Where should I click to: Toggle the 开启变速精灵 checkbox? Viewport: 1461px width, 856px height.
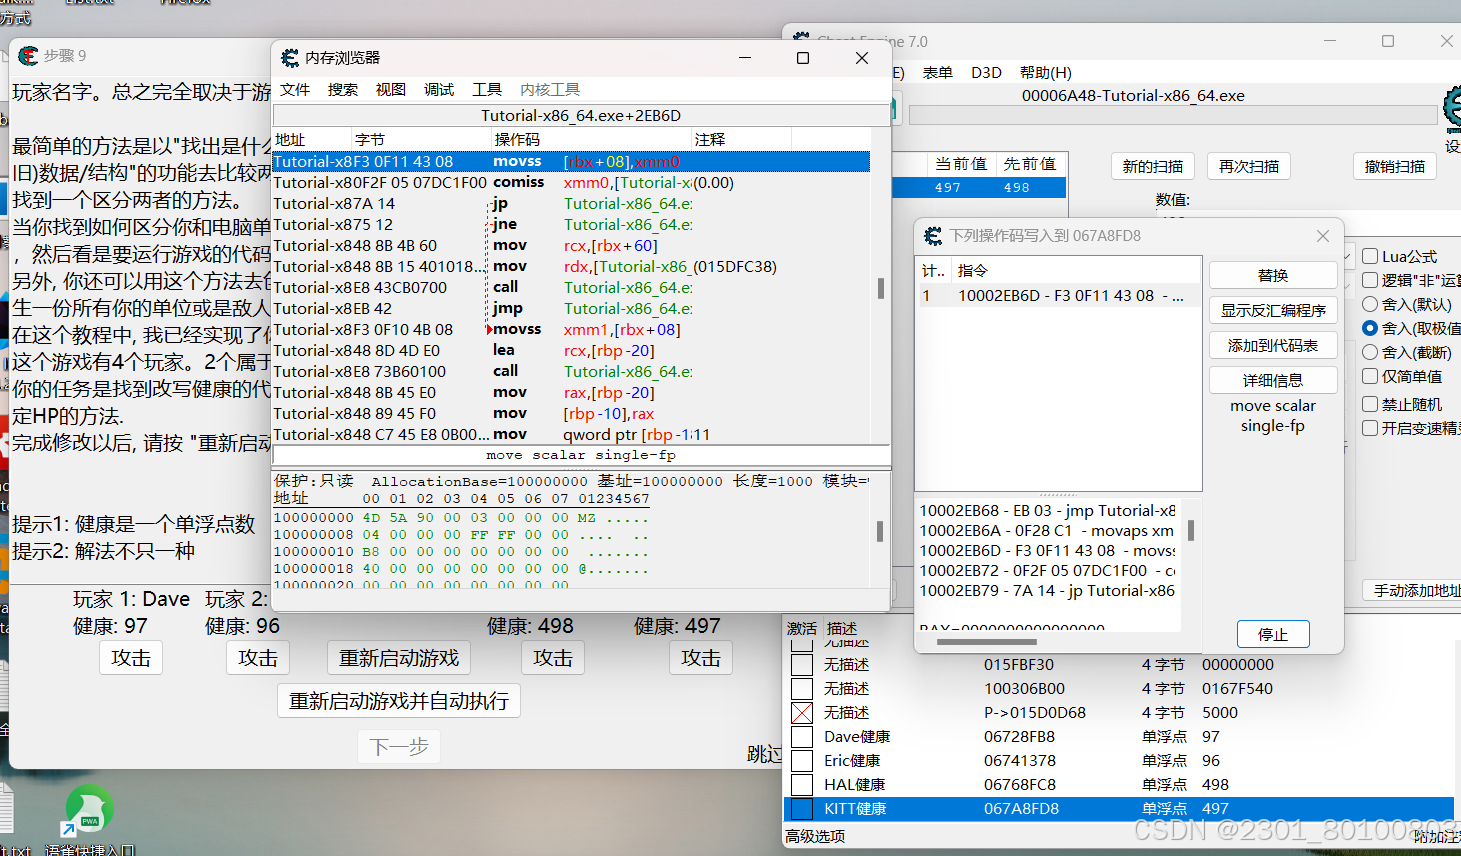pyautogui.click(x=1370, y=428)
